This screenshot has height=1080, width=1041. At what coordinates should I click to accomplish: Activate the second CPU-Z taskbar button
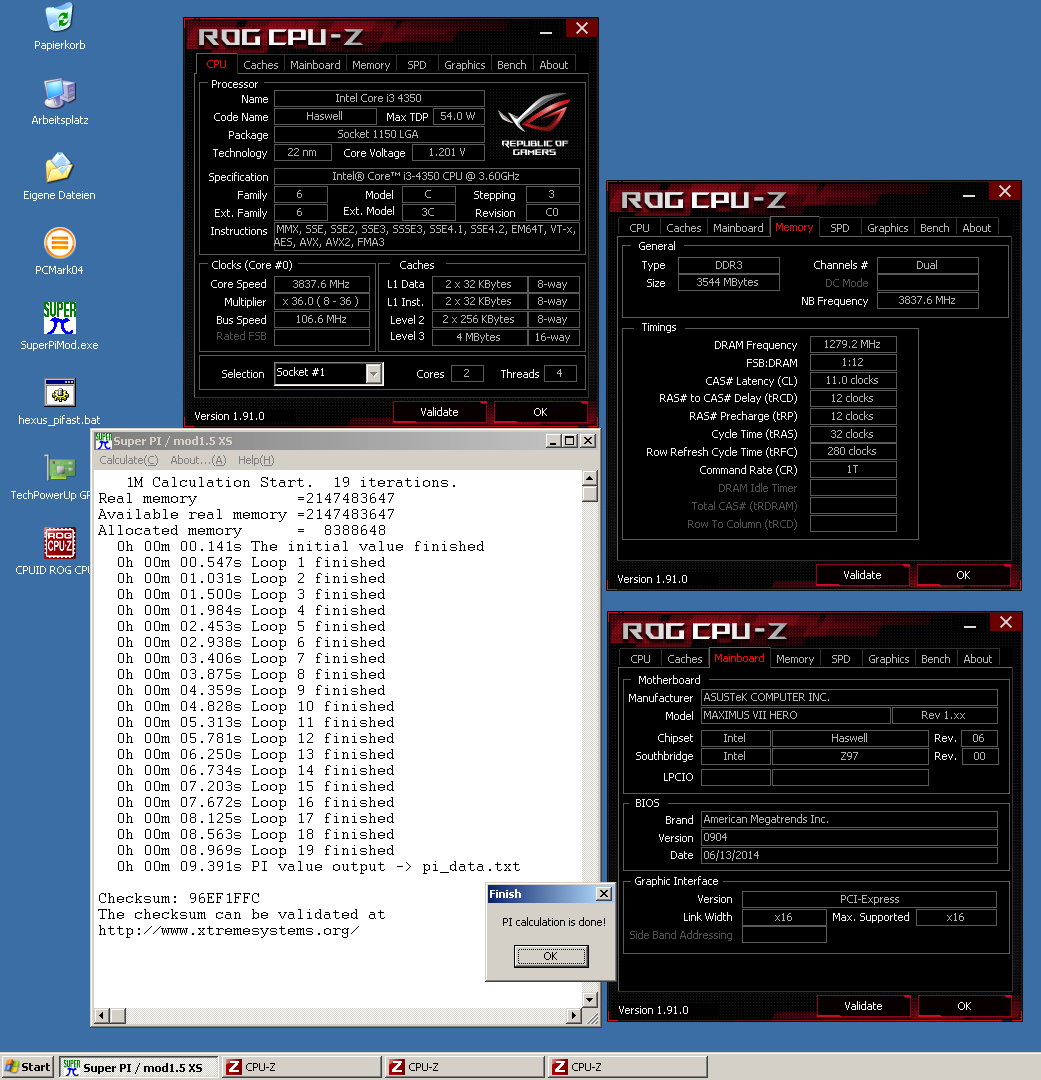(465, 1067)
